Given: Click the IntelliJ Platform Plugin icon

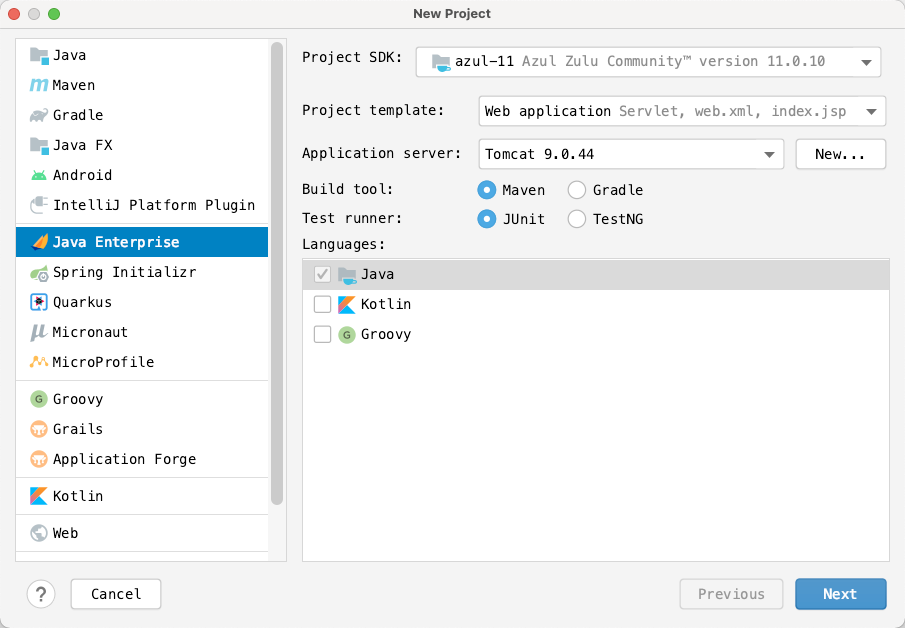Looking at the screenshot, I should pyautogui.click(x=39, y=205).
